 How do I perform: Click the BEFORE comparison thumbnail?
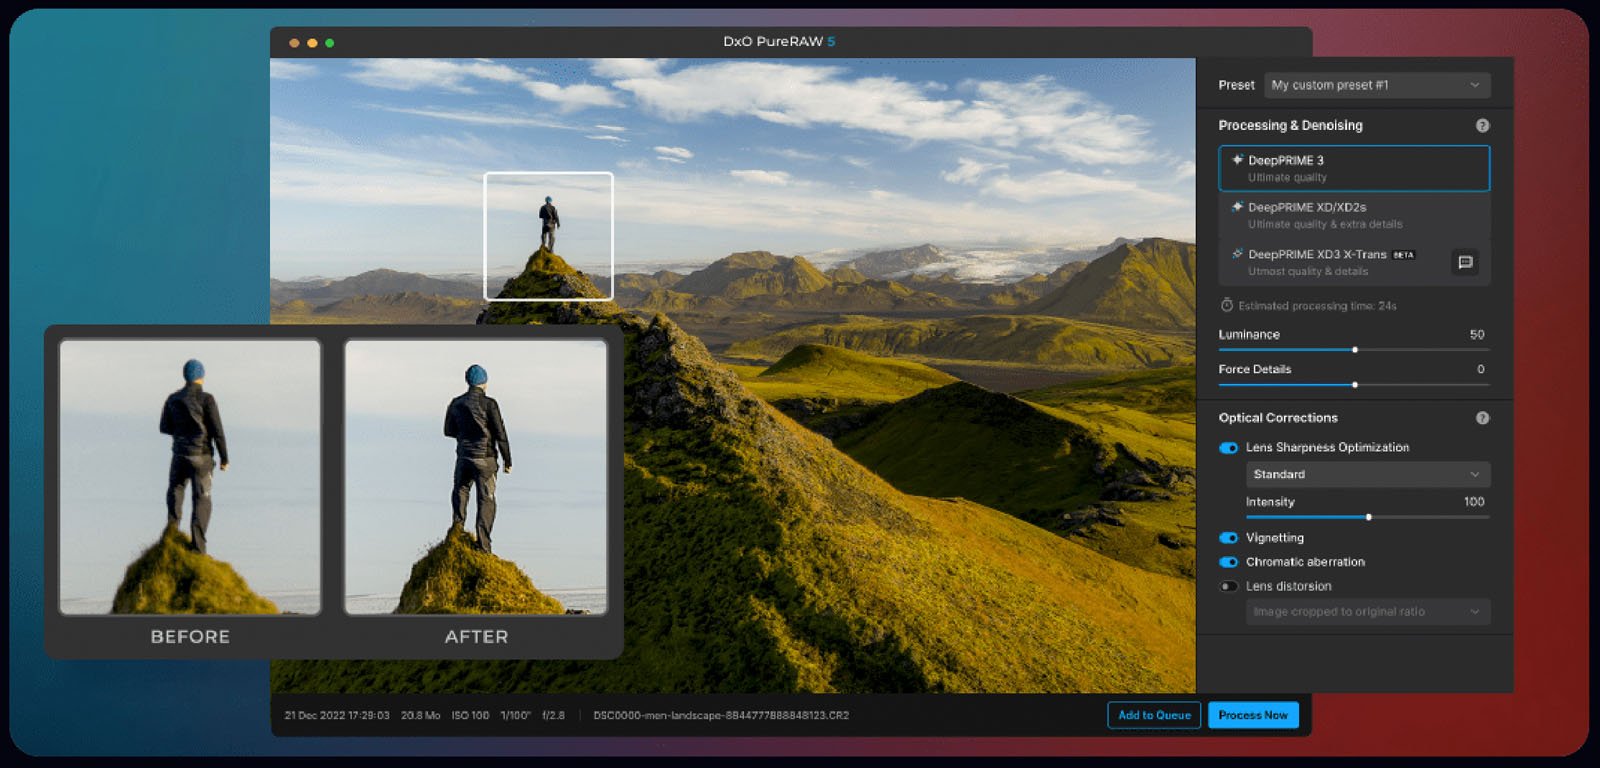click(190, 477)
